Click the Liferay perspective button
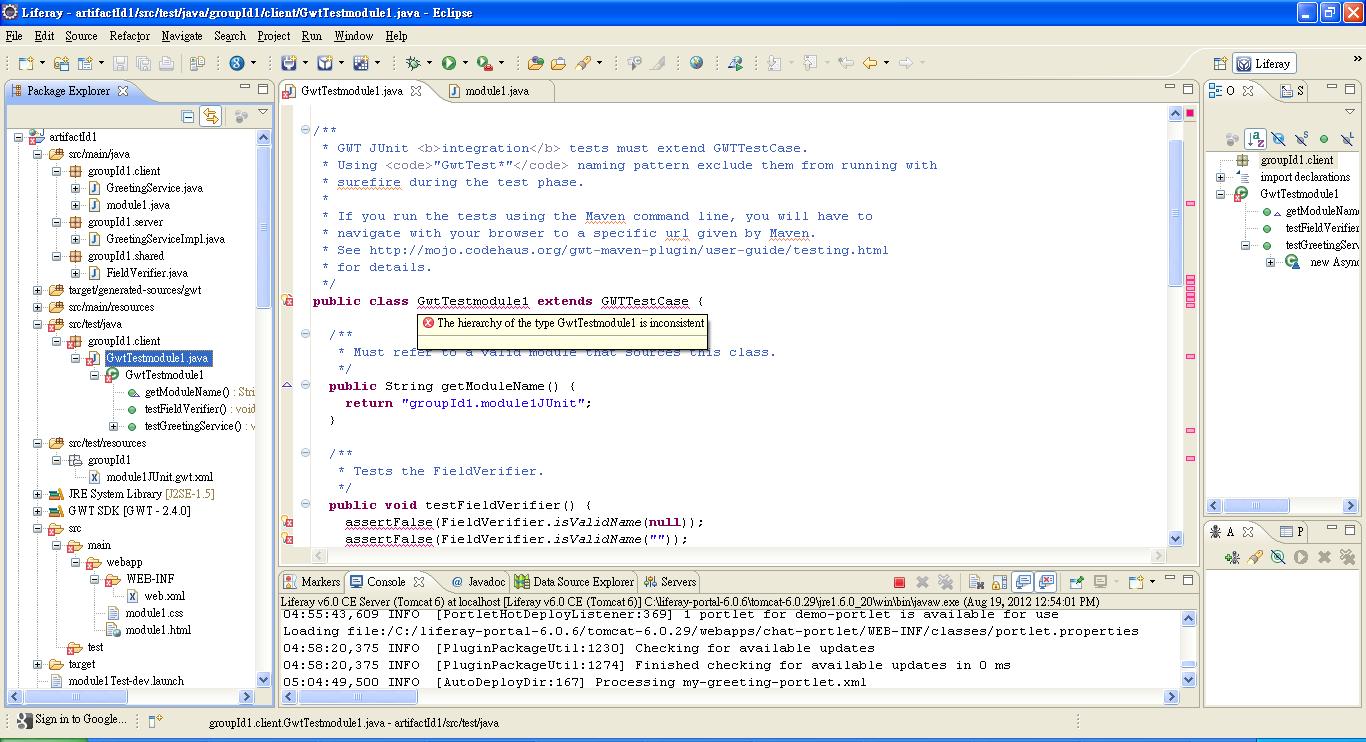 click(1263, 64)
